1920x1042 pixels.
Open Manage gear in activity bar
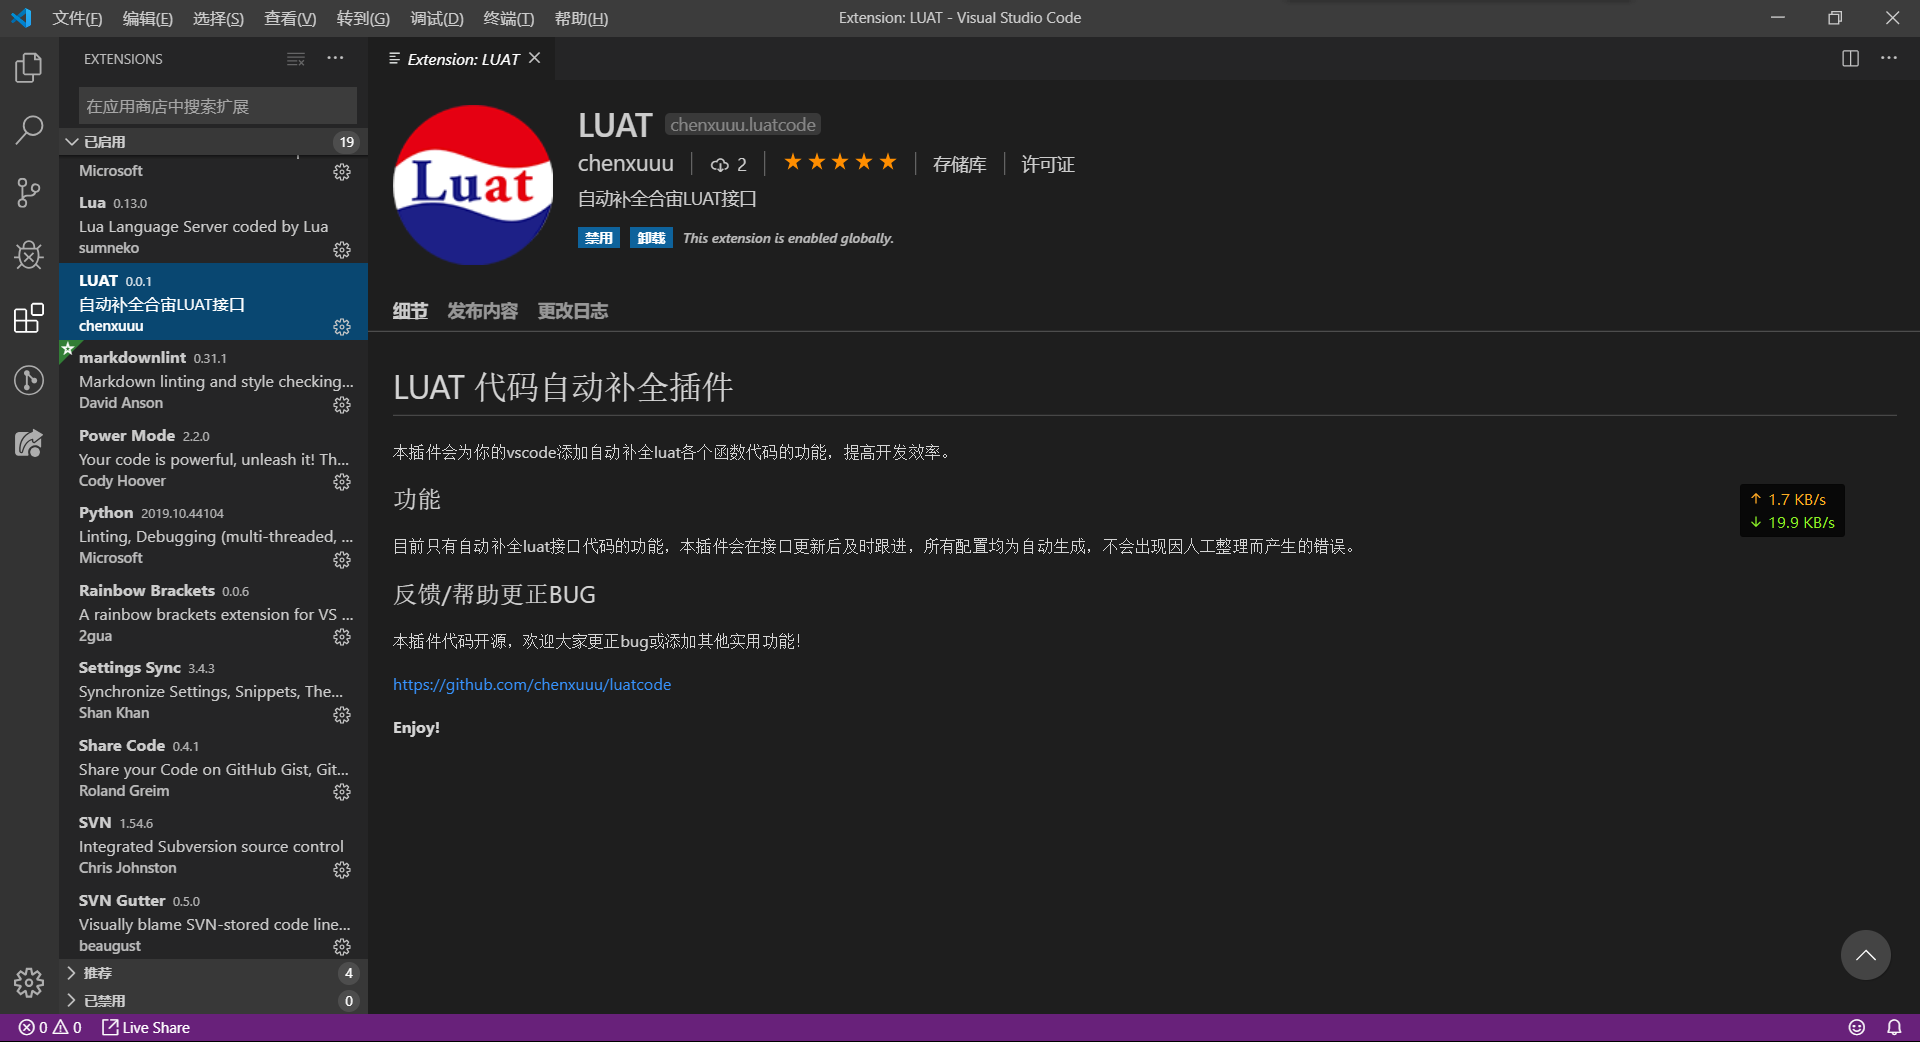(29, 983)
